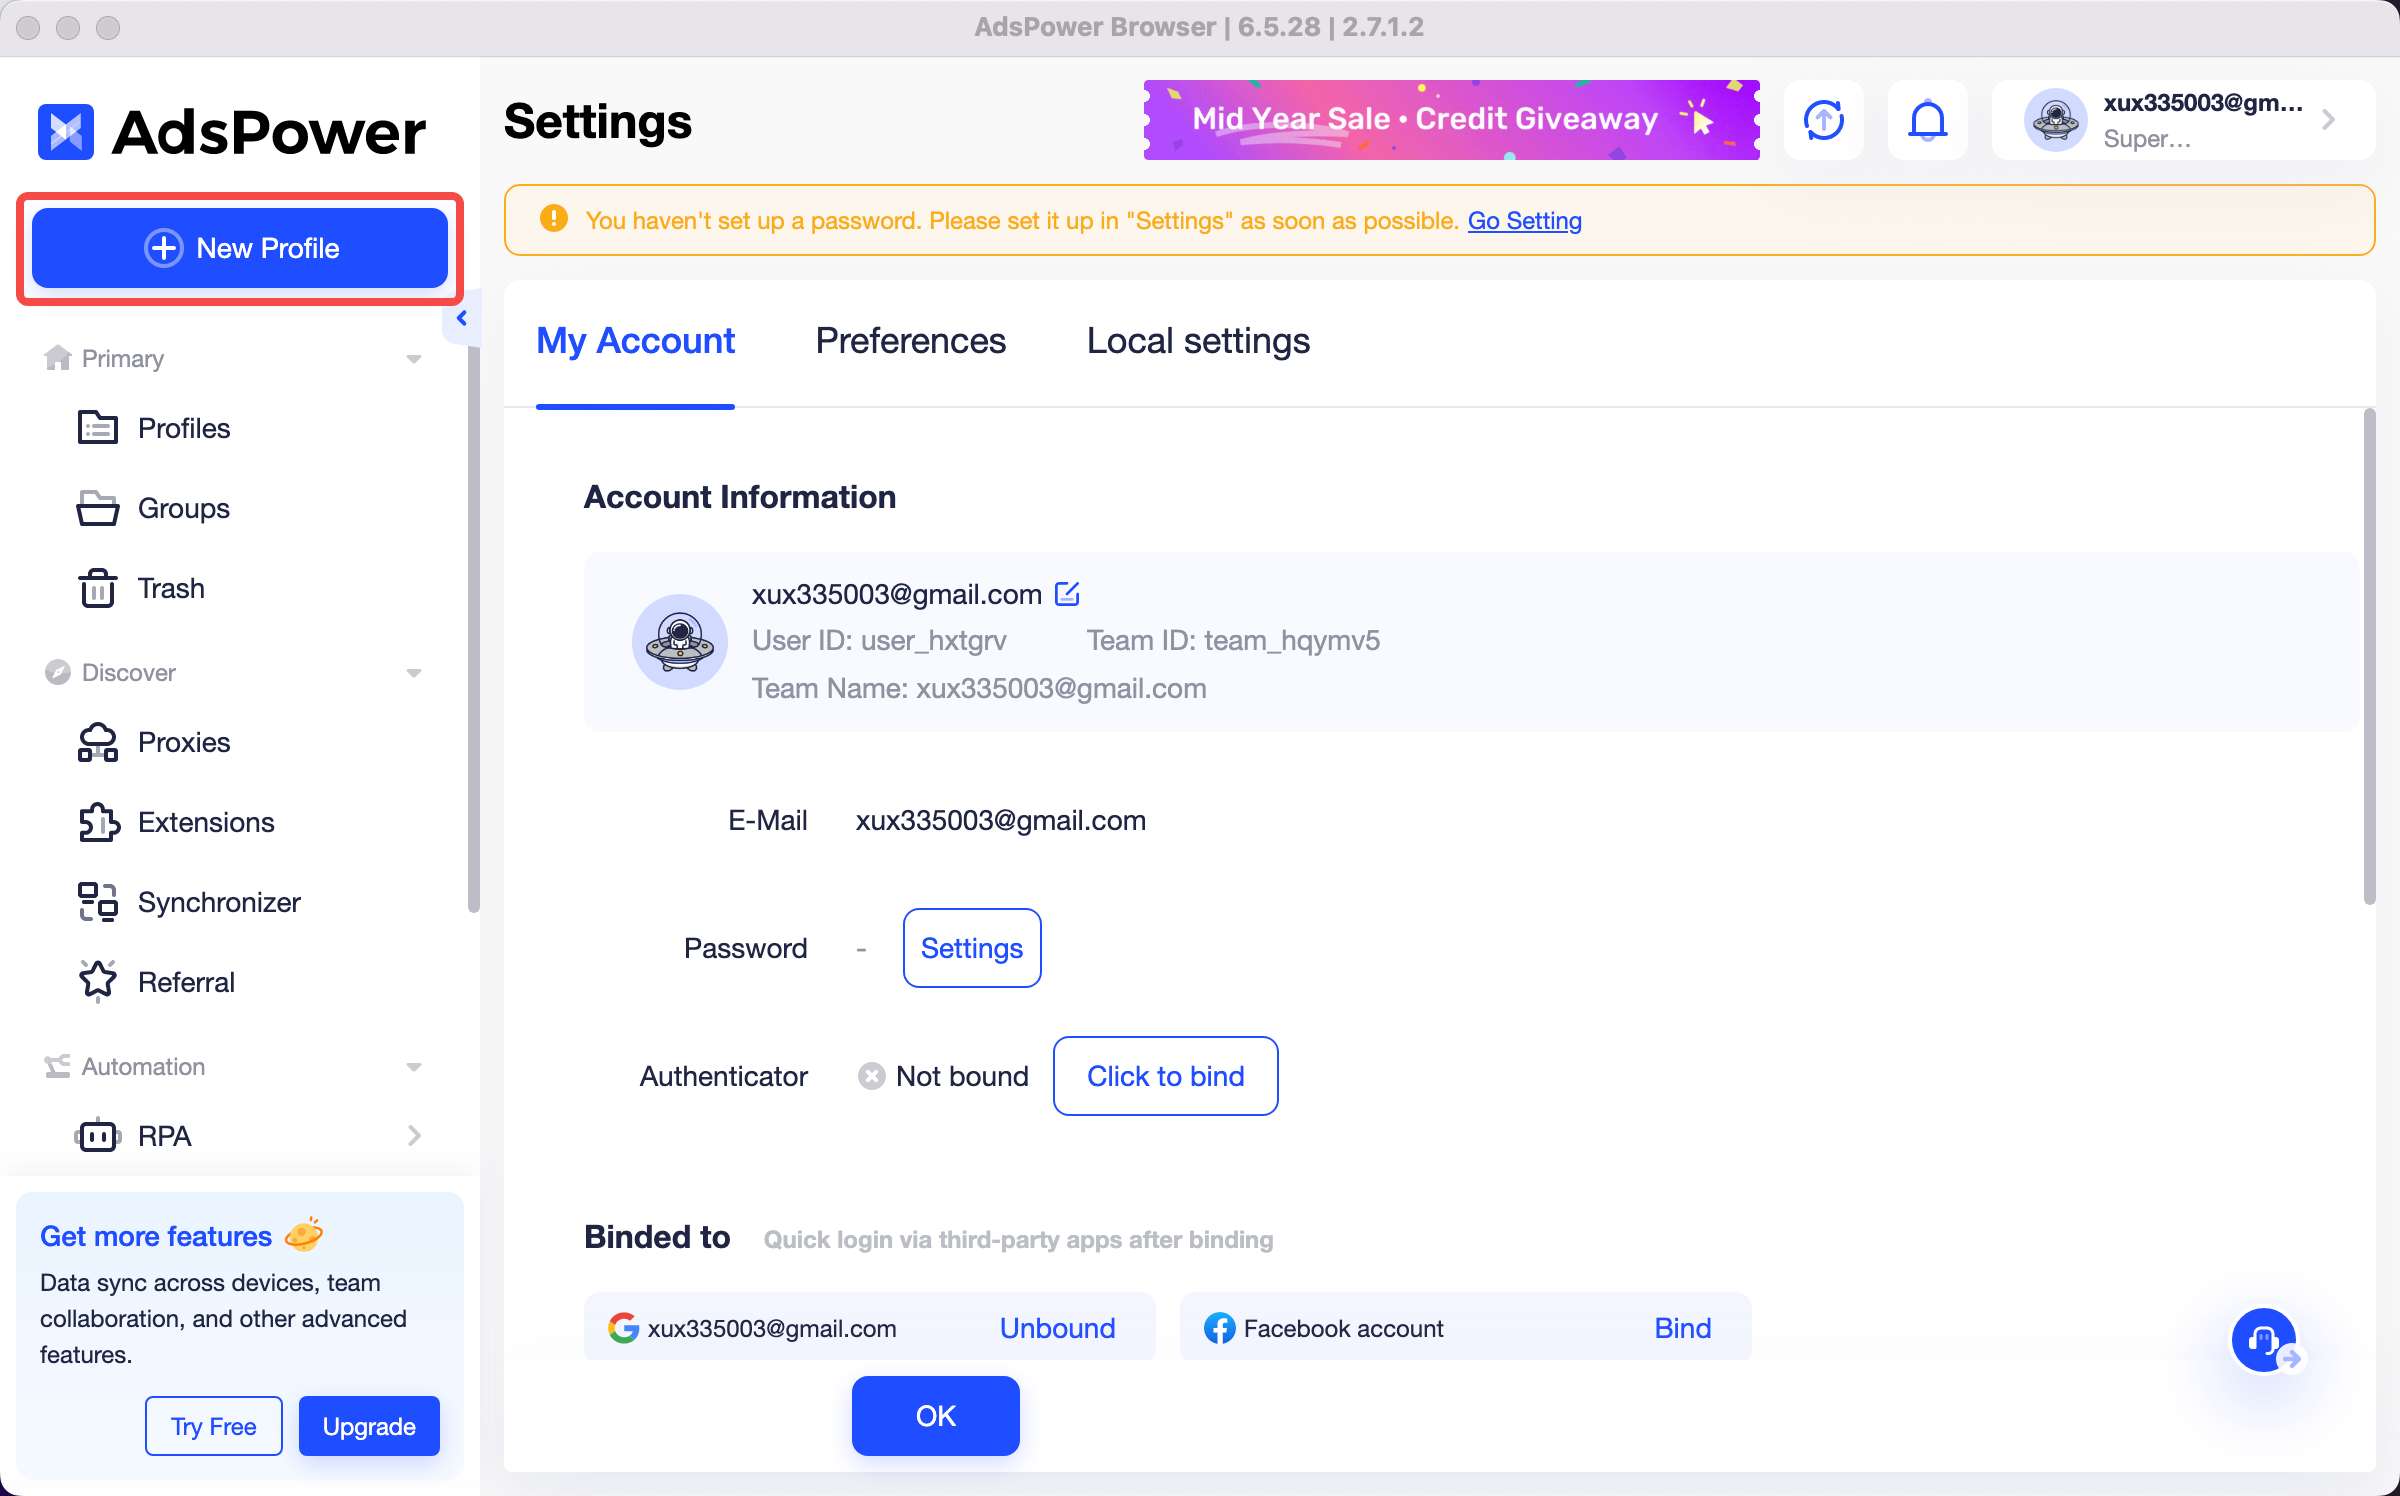Confirm with the OK button
Viewport: 2400px width, 1496px height.
(936, 1416)
